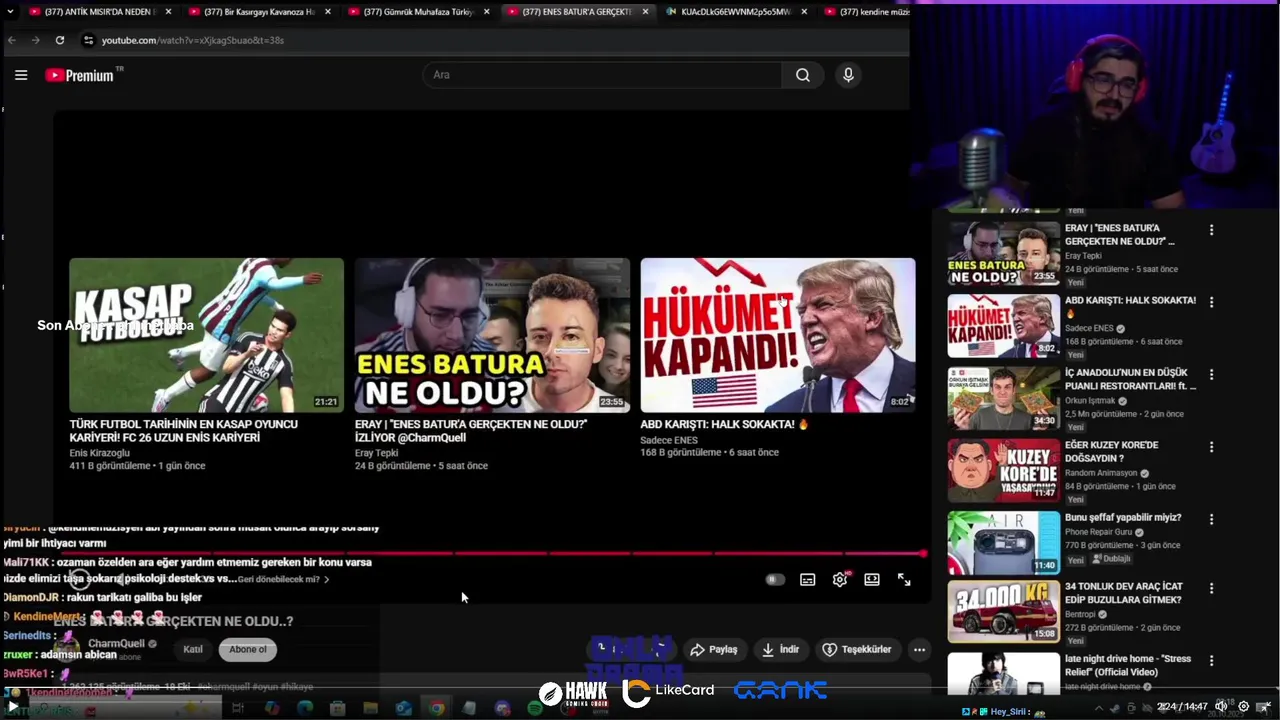Viewport: 1280px width, 720px height.
Task: Switch to Gümrük Muhafaza Türkiye tab
Action: [x=418, y=12]
